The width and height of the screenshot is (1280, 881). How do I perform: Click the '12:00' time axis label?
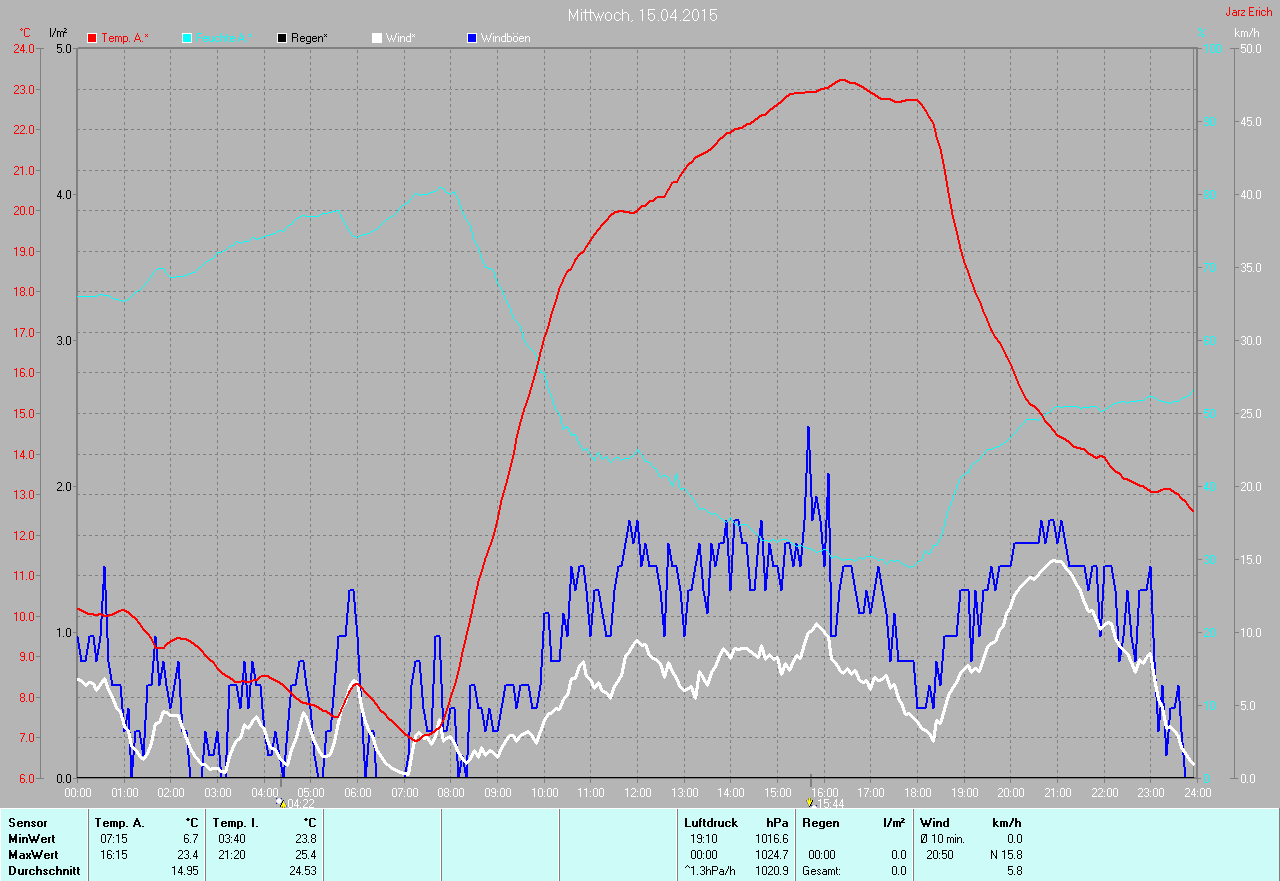click(x=638, y=792)
